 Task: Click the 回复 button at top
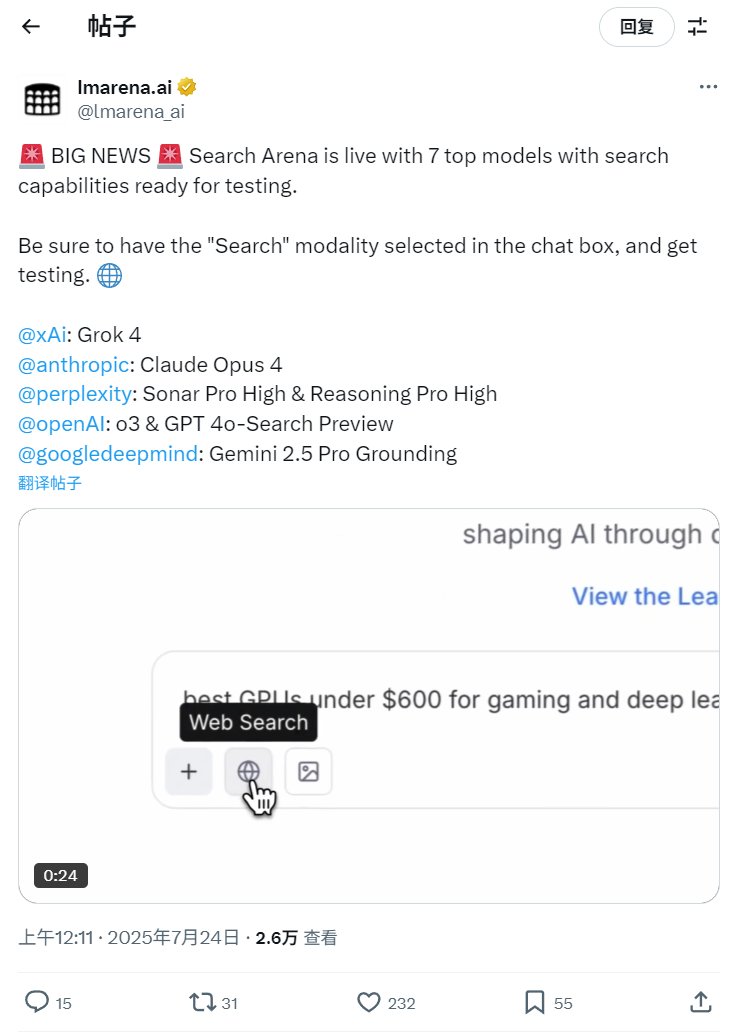pos(637,27)
